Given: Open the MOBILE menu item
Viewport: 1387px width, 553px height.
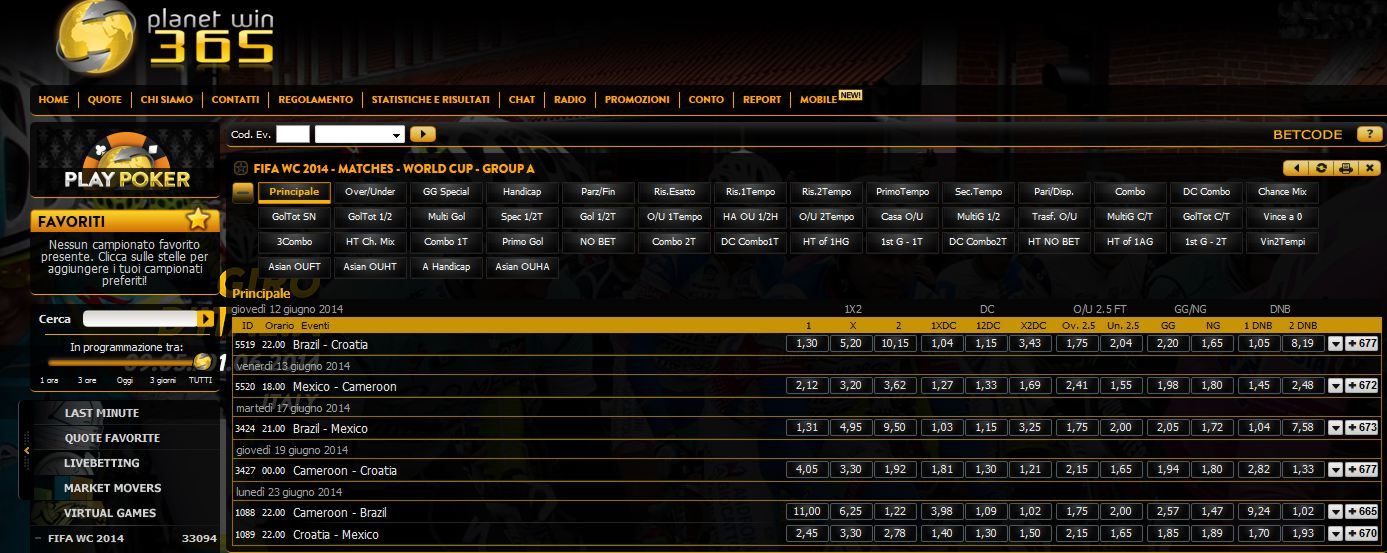Looking at the screenshot, I should click(818, 100).
